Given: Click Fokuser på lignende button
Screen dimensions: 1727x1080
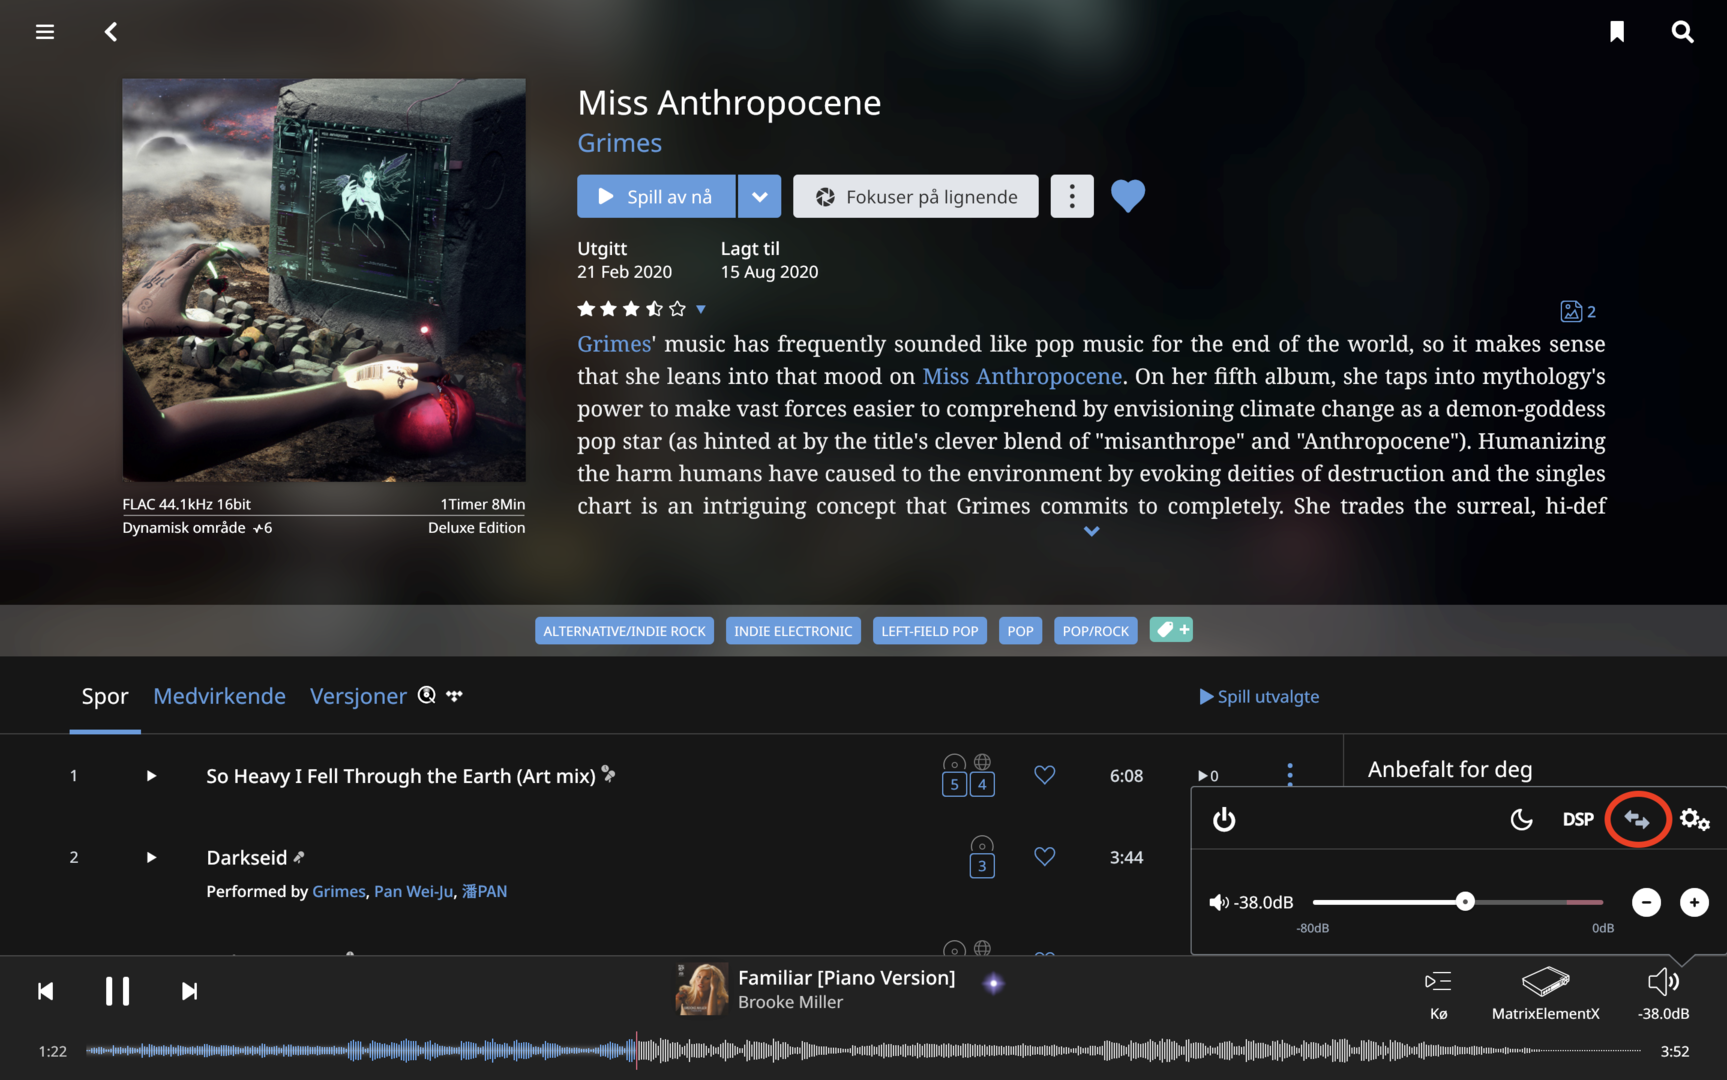Looking at the screenshot, I should (x=916, y=196).
